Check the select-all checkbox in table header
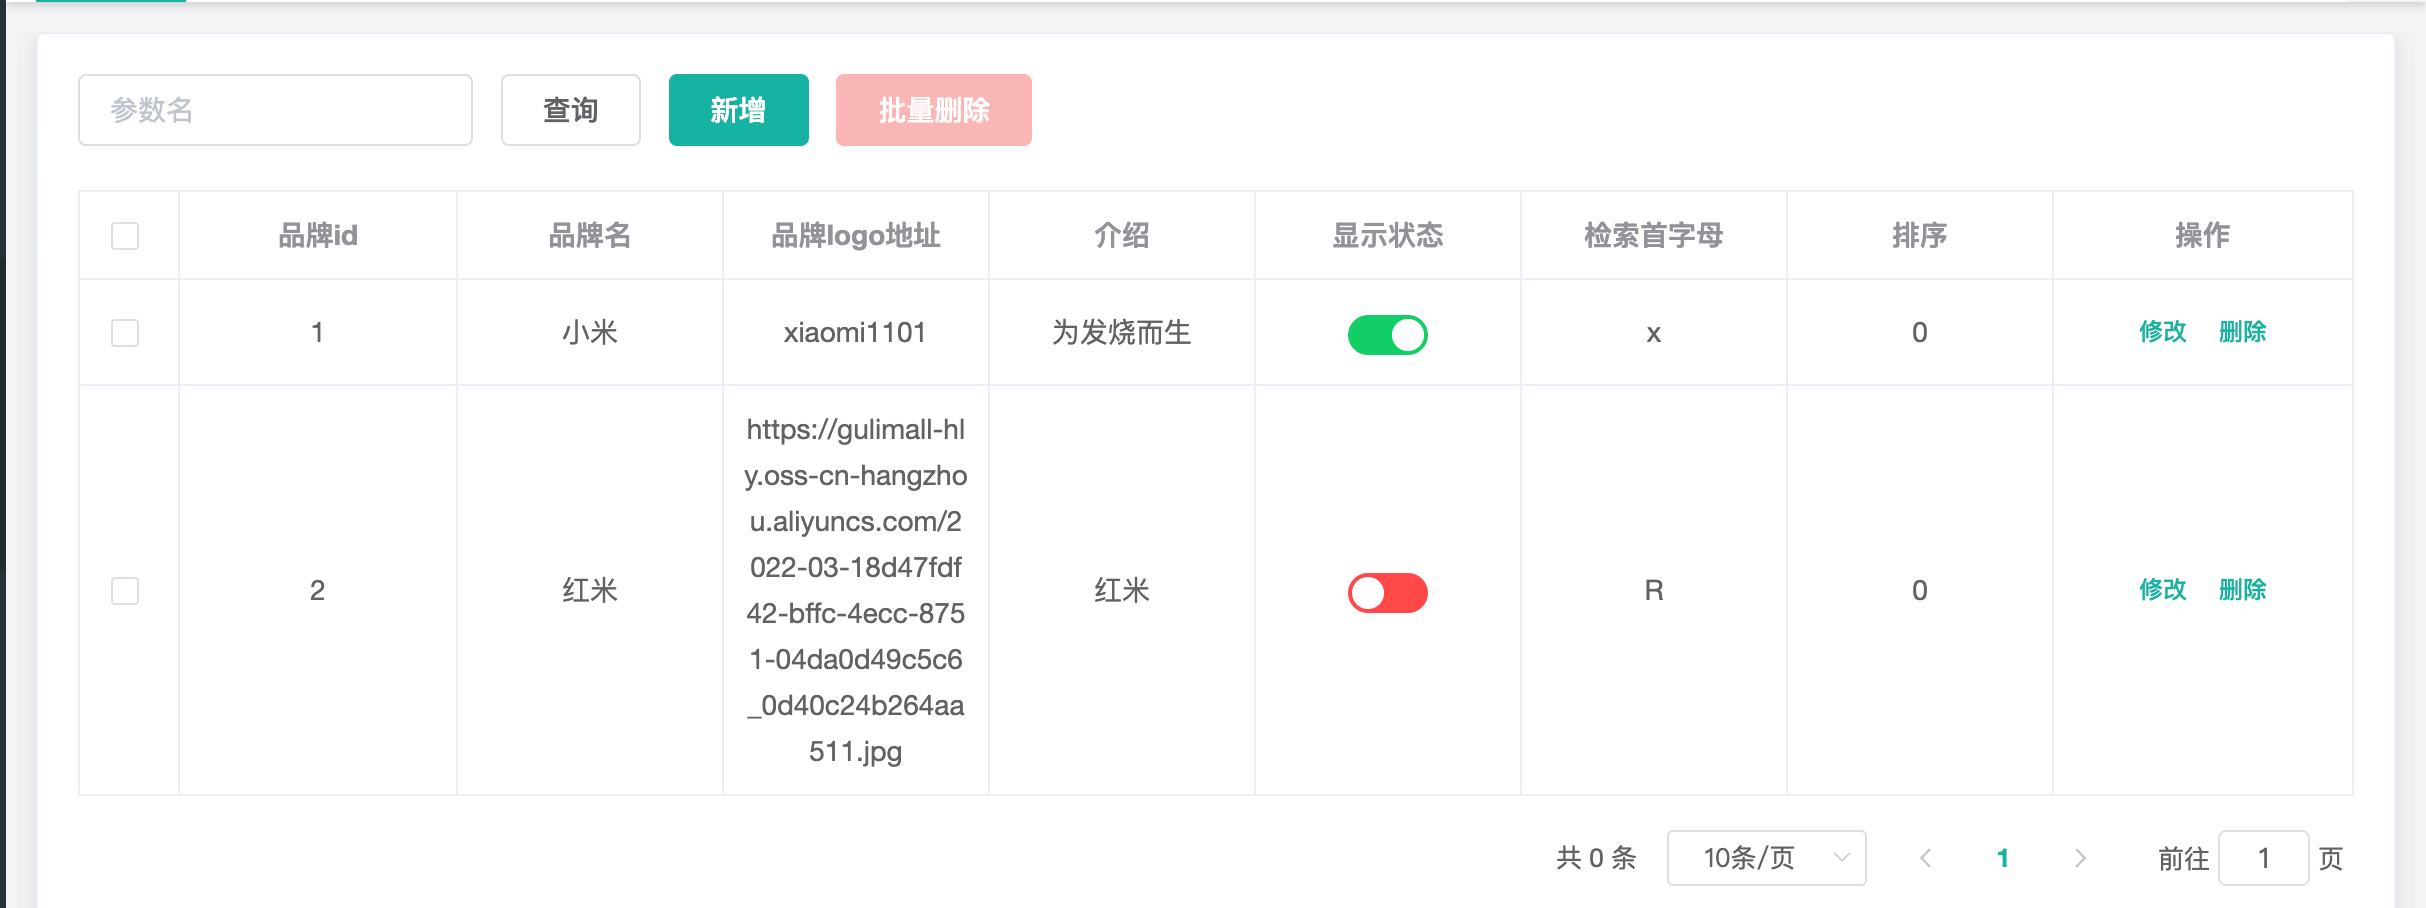Screen dimensions: 2426x908 [x=125, y=236]
